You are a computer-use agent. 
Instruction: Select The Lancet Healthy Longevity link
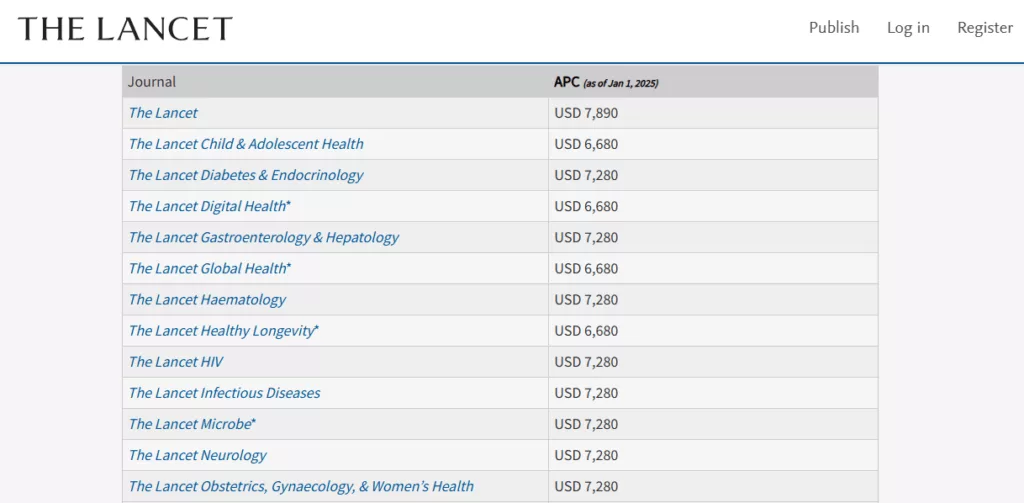221,330
